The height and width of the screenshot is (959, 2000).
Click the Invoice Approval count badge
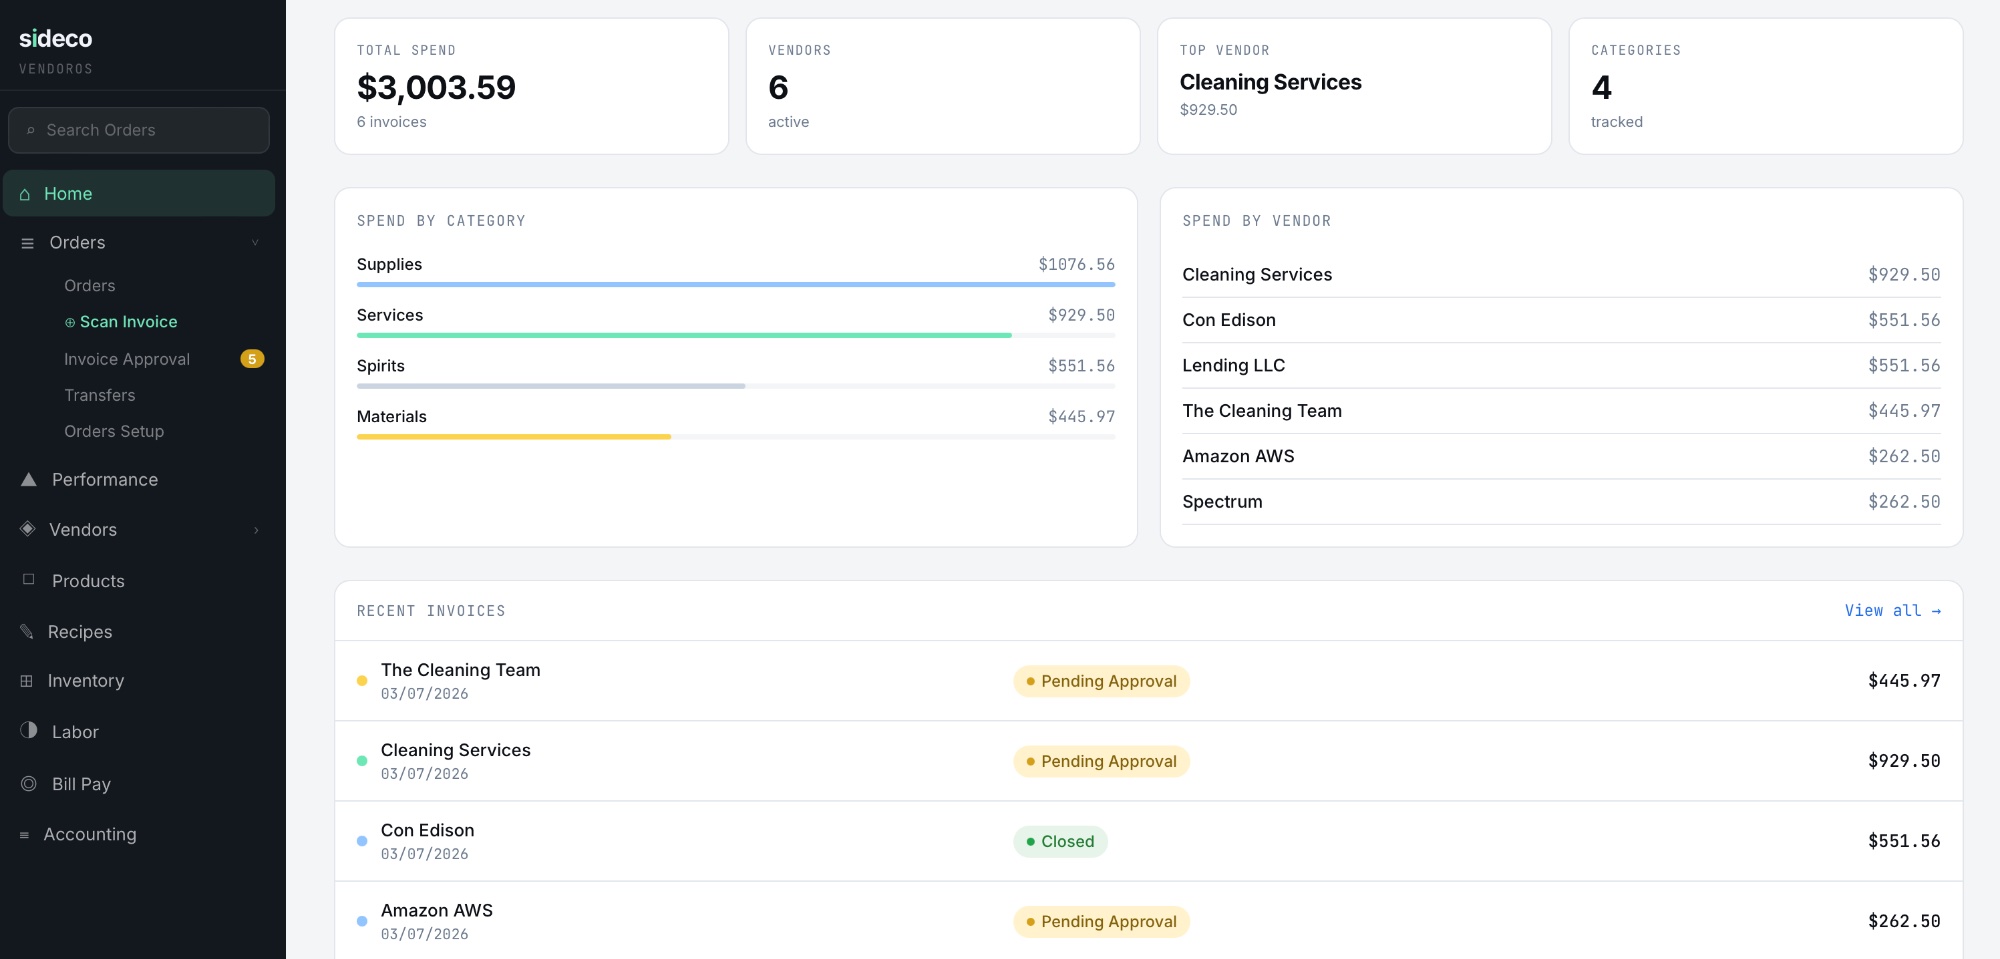click(252, 359)
